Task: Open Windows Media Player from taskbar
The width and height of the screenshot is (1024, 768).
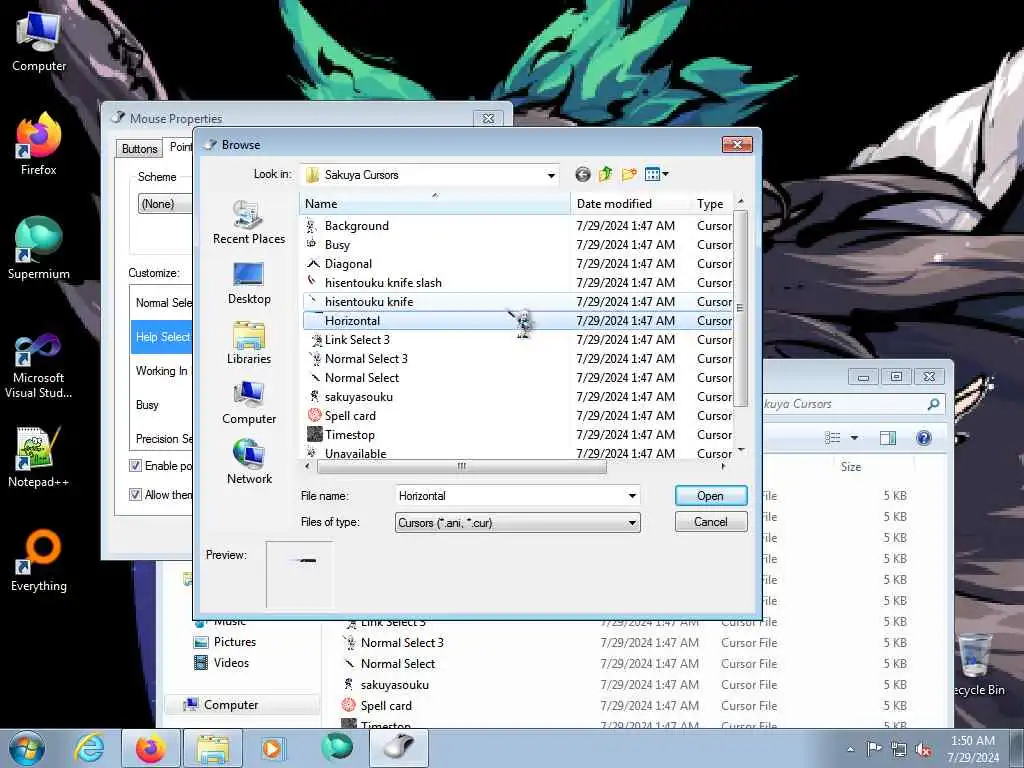Action: click(272, 748)
